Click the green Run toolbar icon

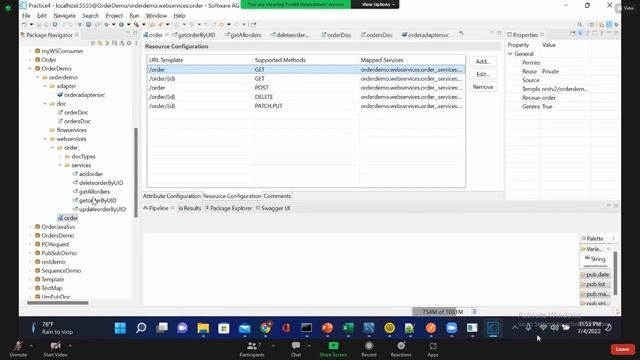(121, 24)
